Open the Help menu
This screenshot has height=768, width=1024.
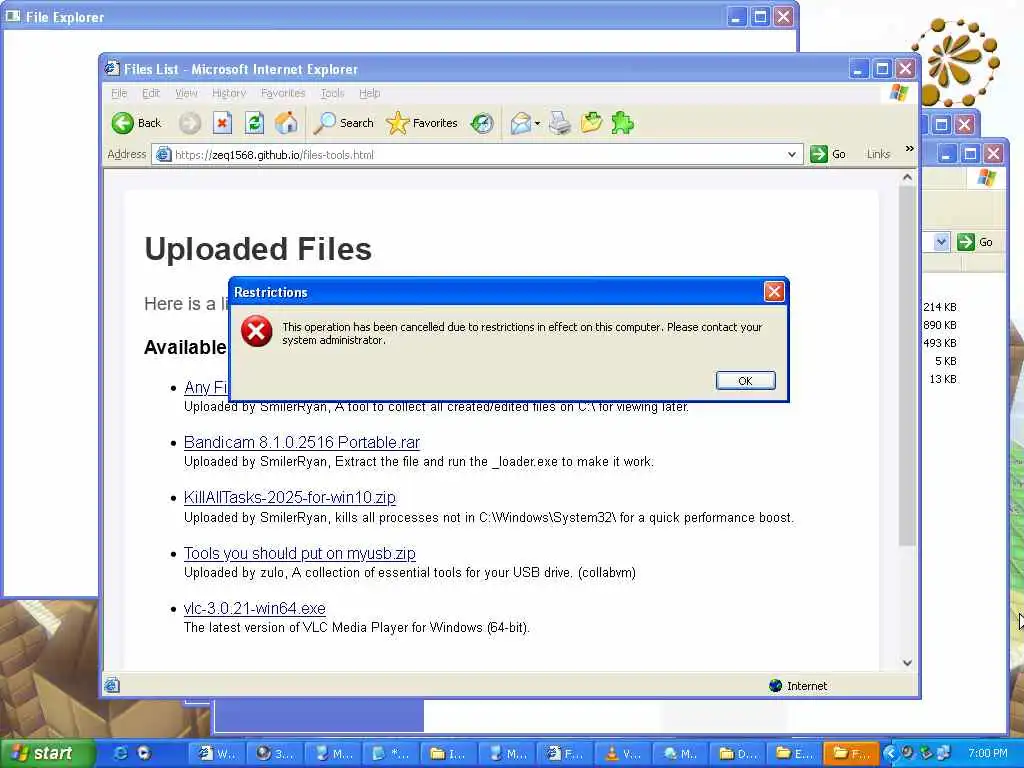(370, 93)
